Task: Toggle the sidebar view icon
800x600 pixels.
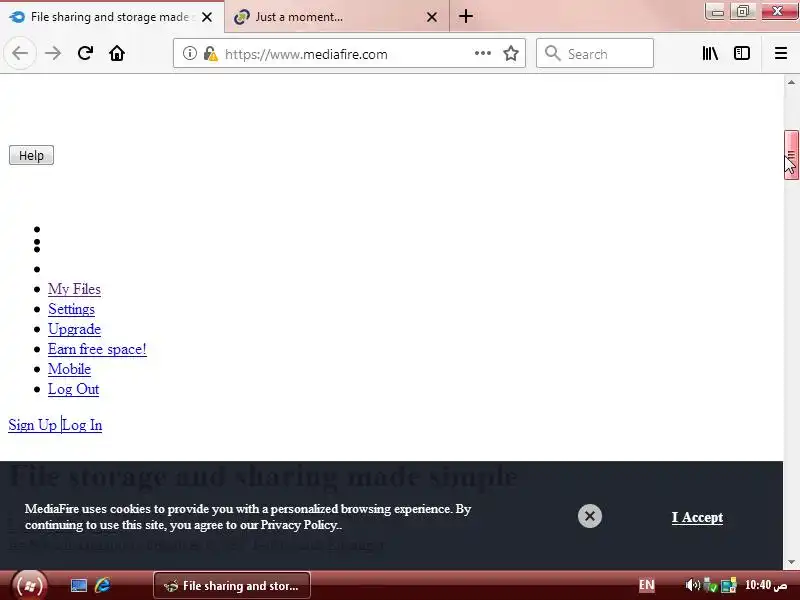Action: tap(741, 53)
